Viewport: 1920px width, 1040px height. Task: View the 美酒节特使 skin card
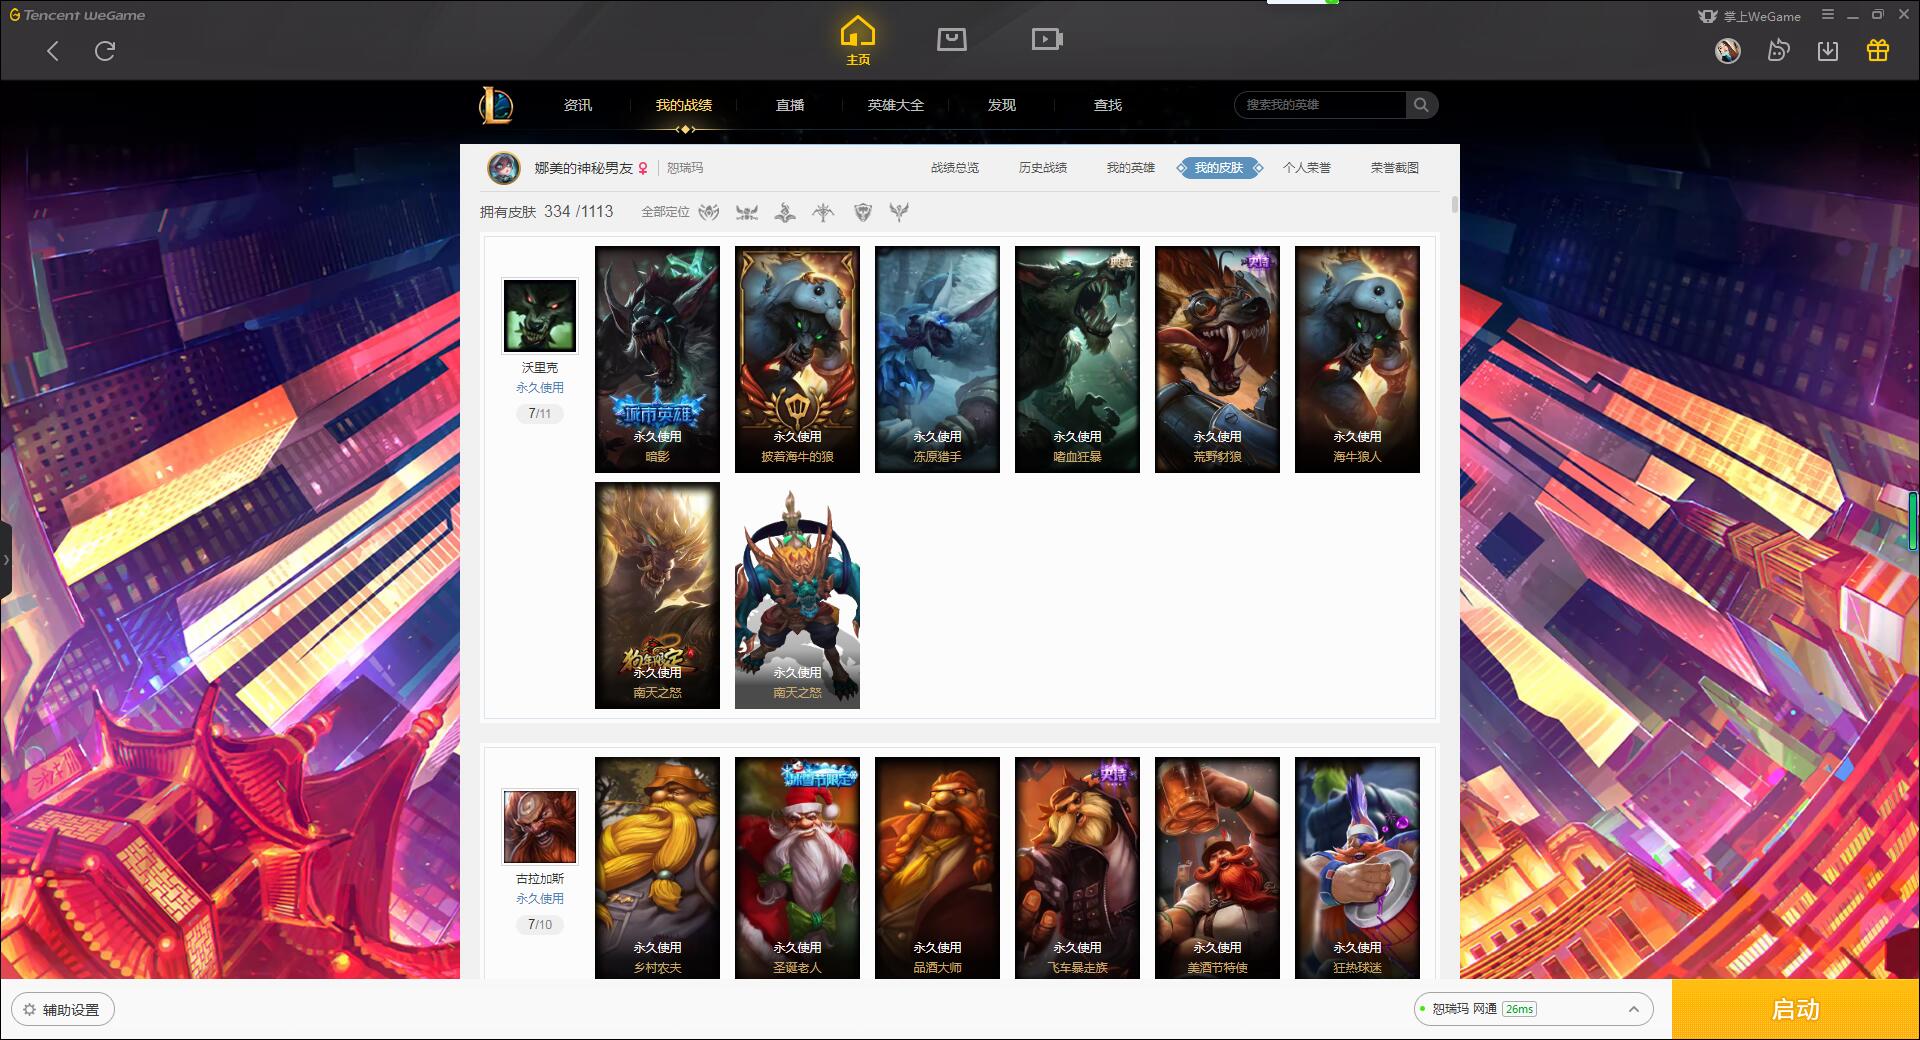coord(1217,867)
